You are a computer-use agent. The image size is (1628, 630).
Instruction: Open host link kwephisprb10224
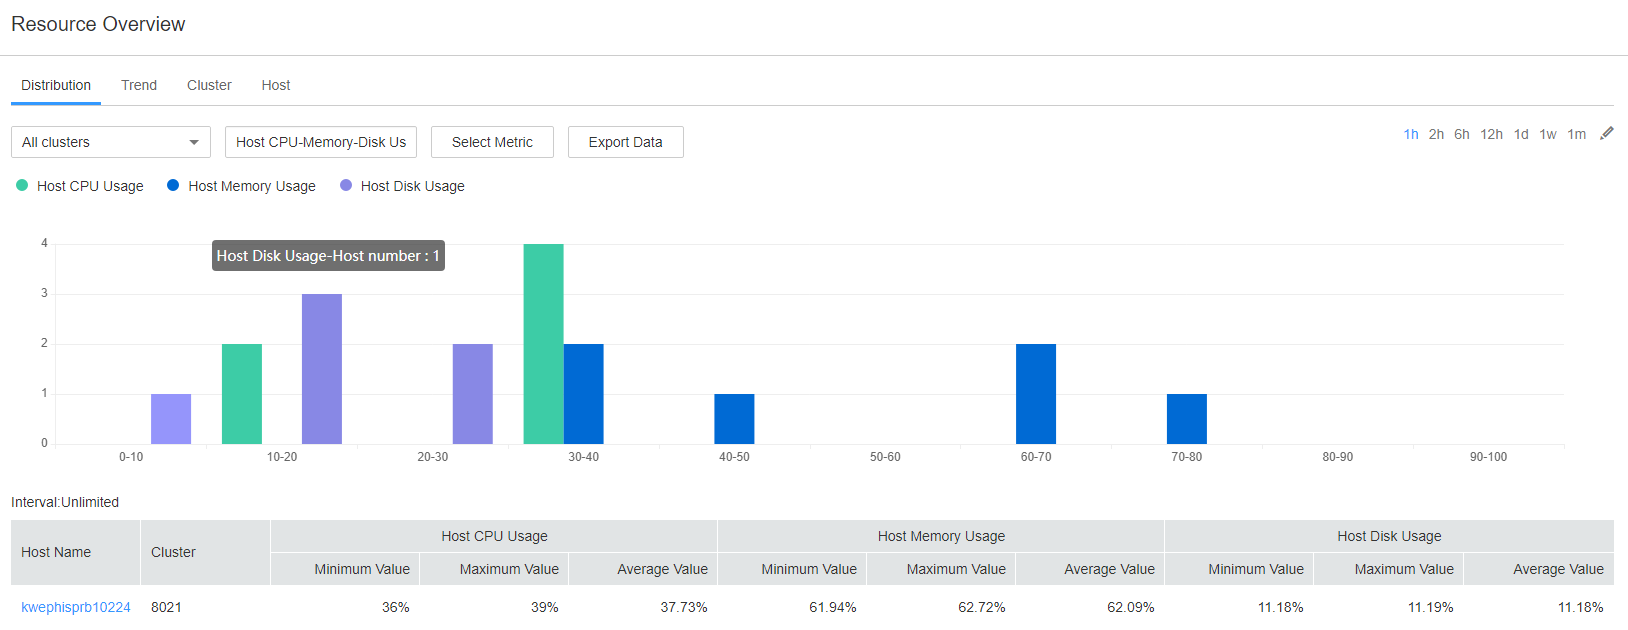76,607
